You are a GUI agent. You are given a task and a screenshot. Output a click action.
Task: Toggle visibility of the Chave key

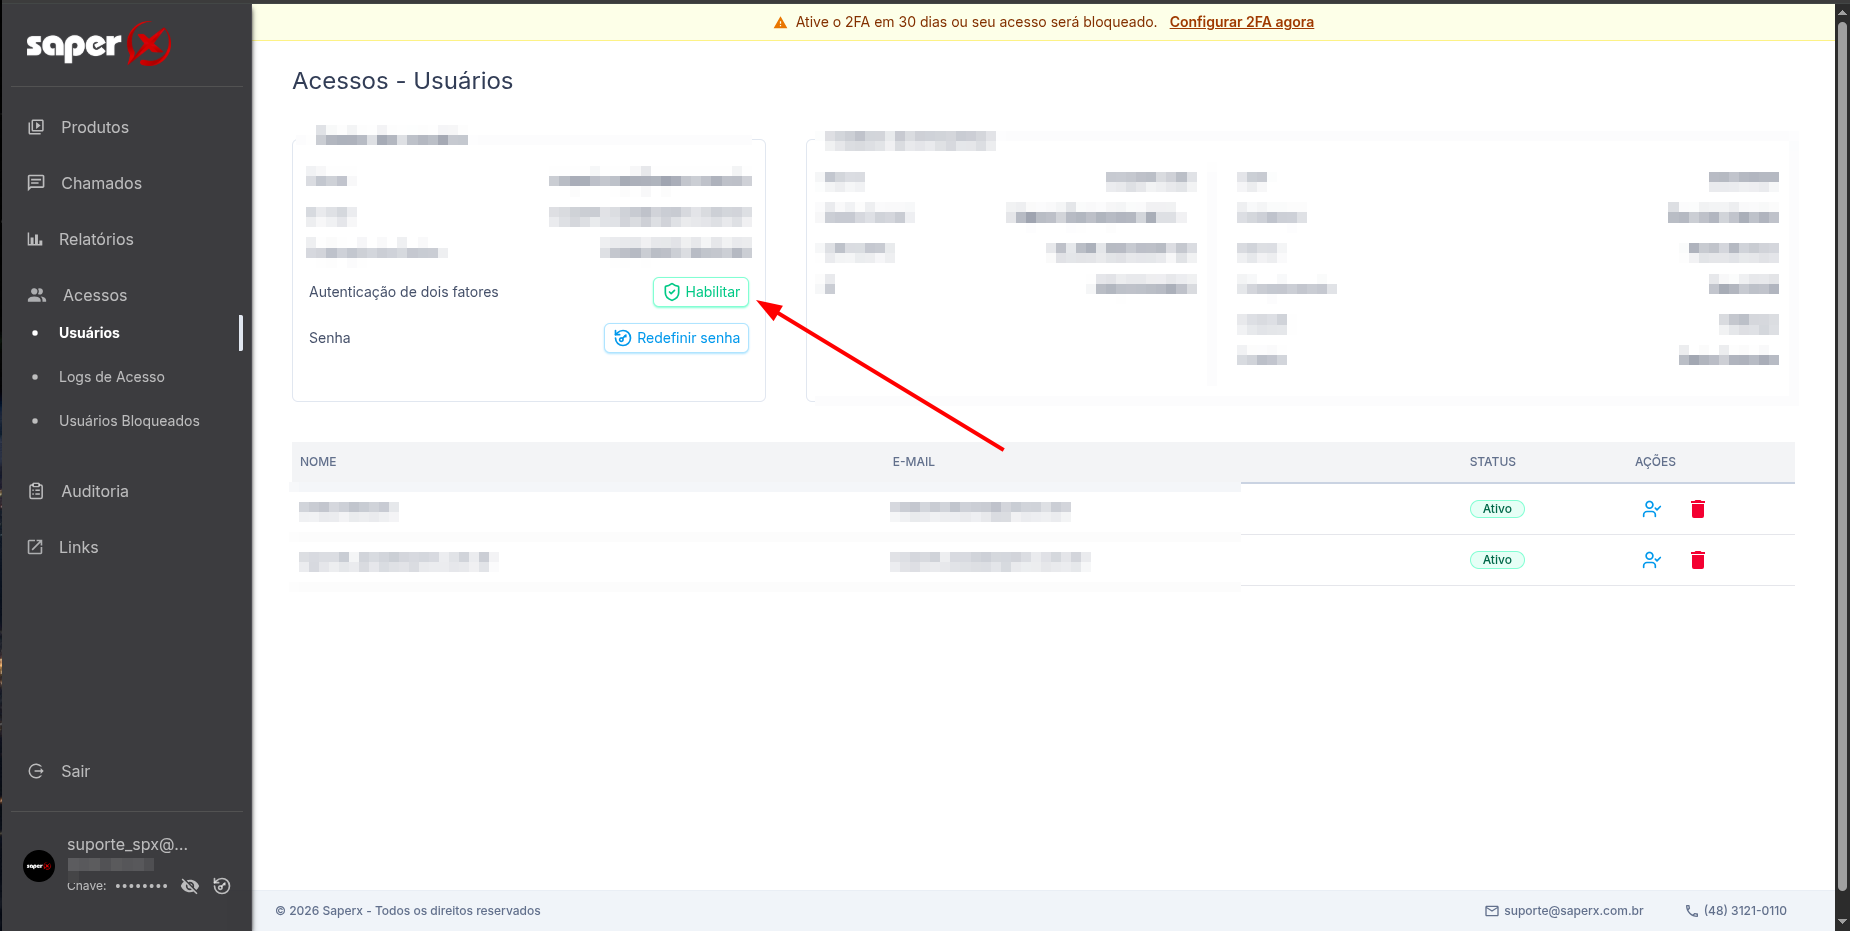(190, 886)
